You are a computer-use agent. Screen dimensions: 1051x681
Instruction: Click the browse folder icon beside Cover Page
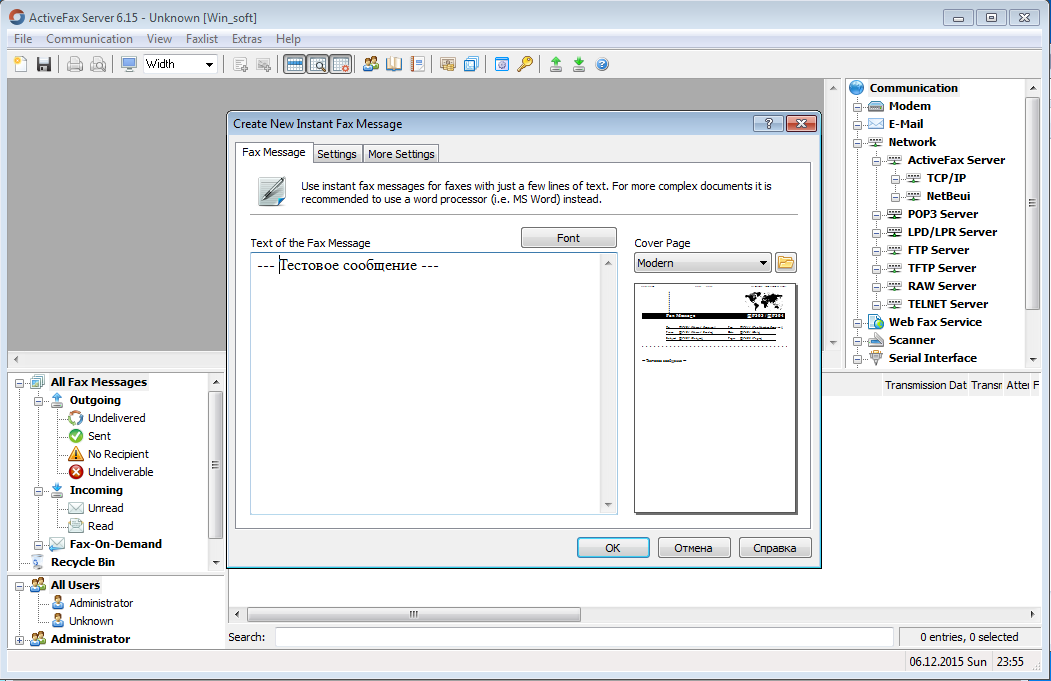786,263
